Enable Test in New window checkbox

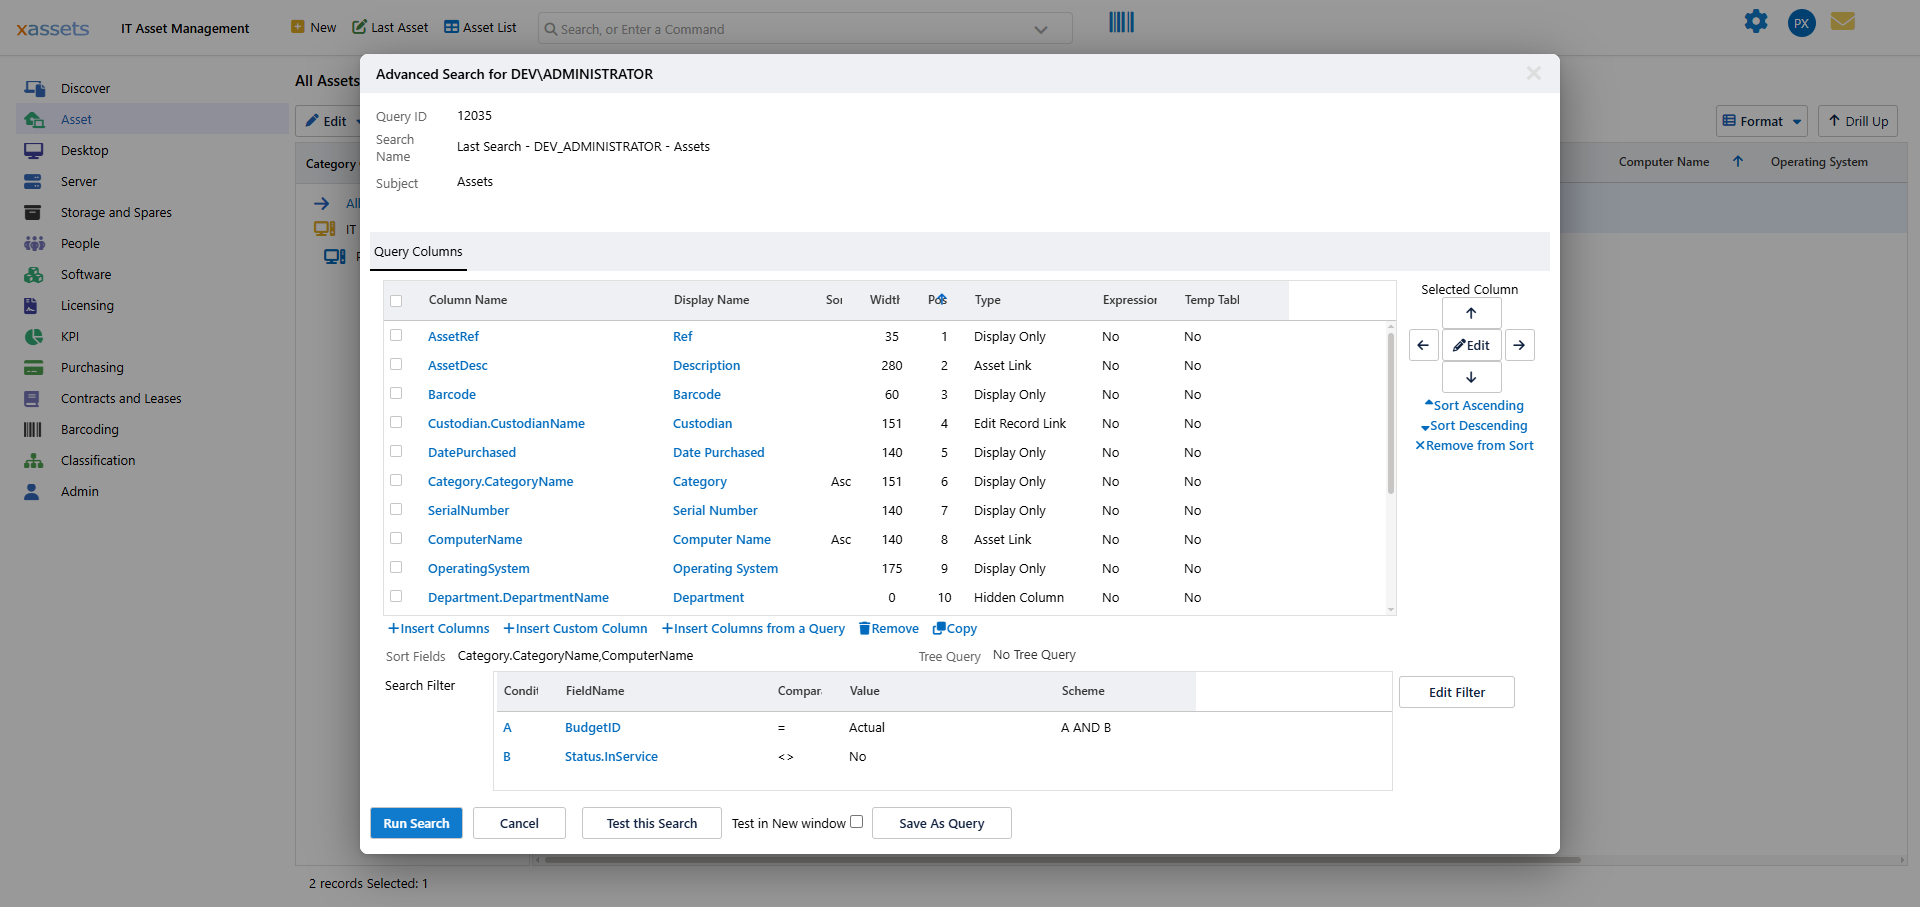(x=857, y=822)
